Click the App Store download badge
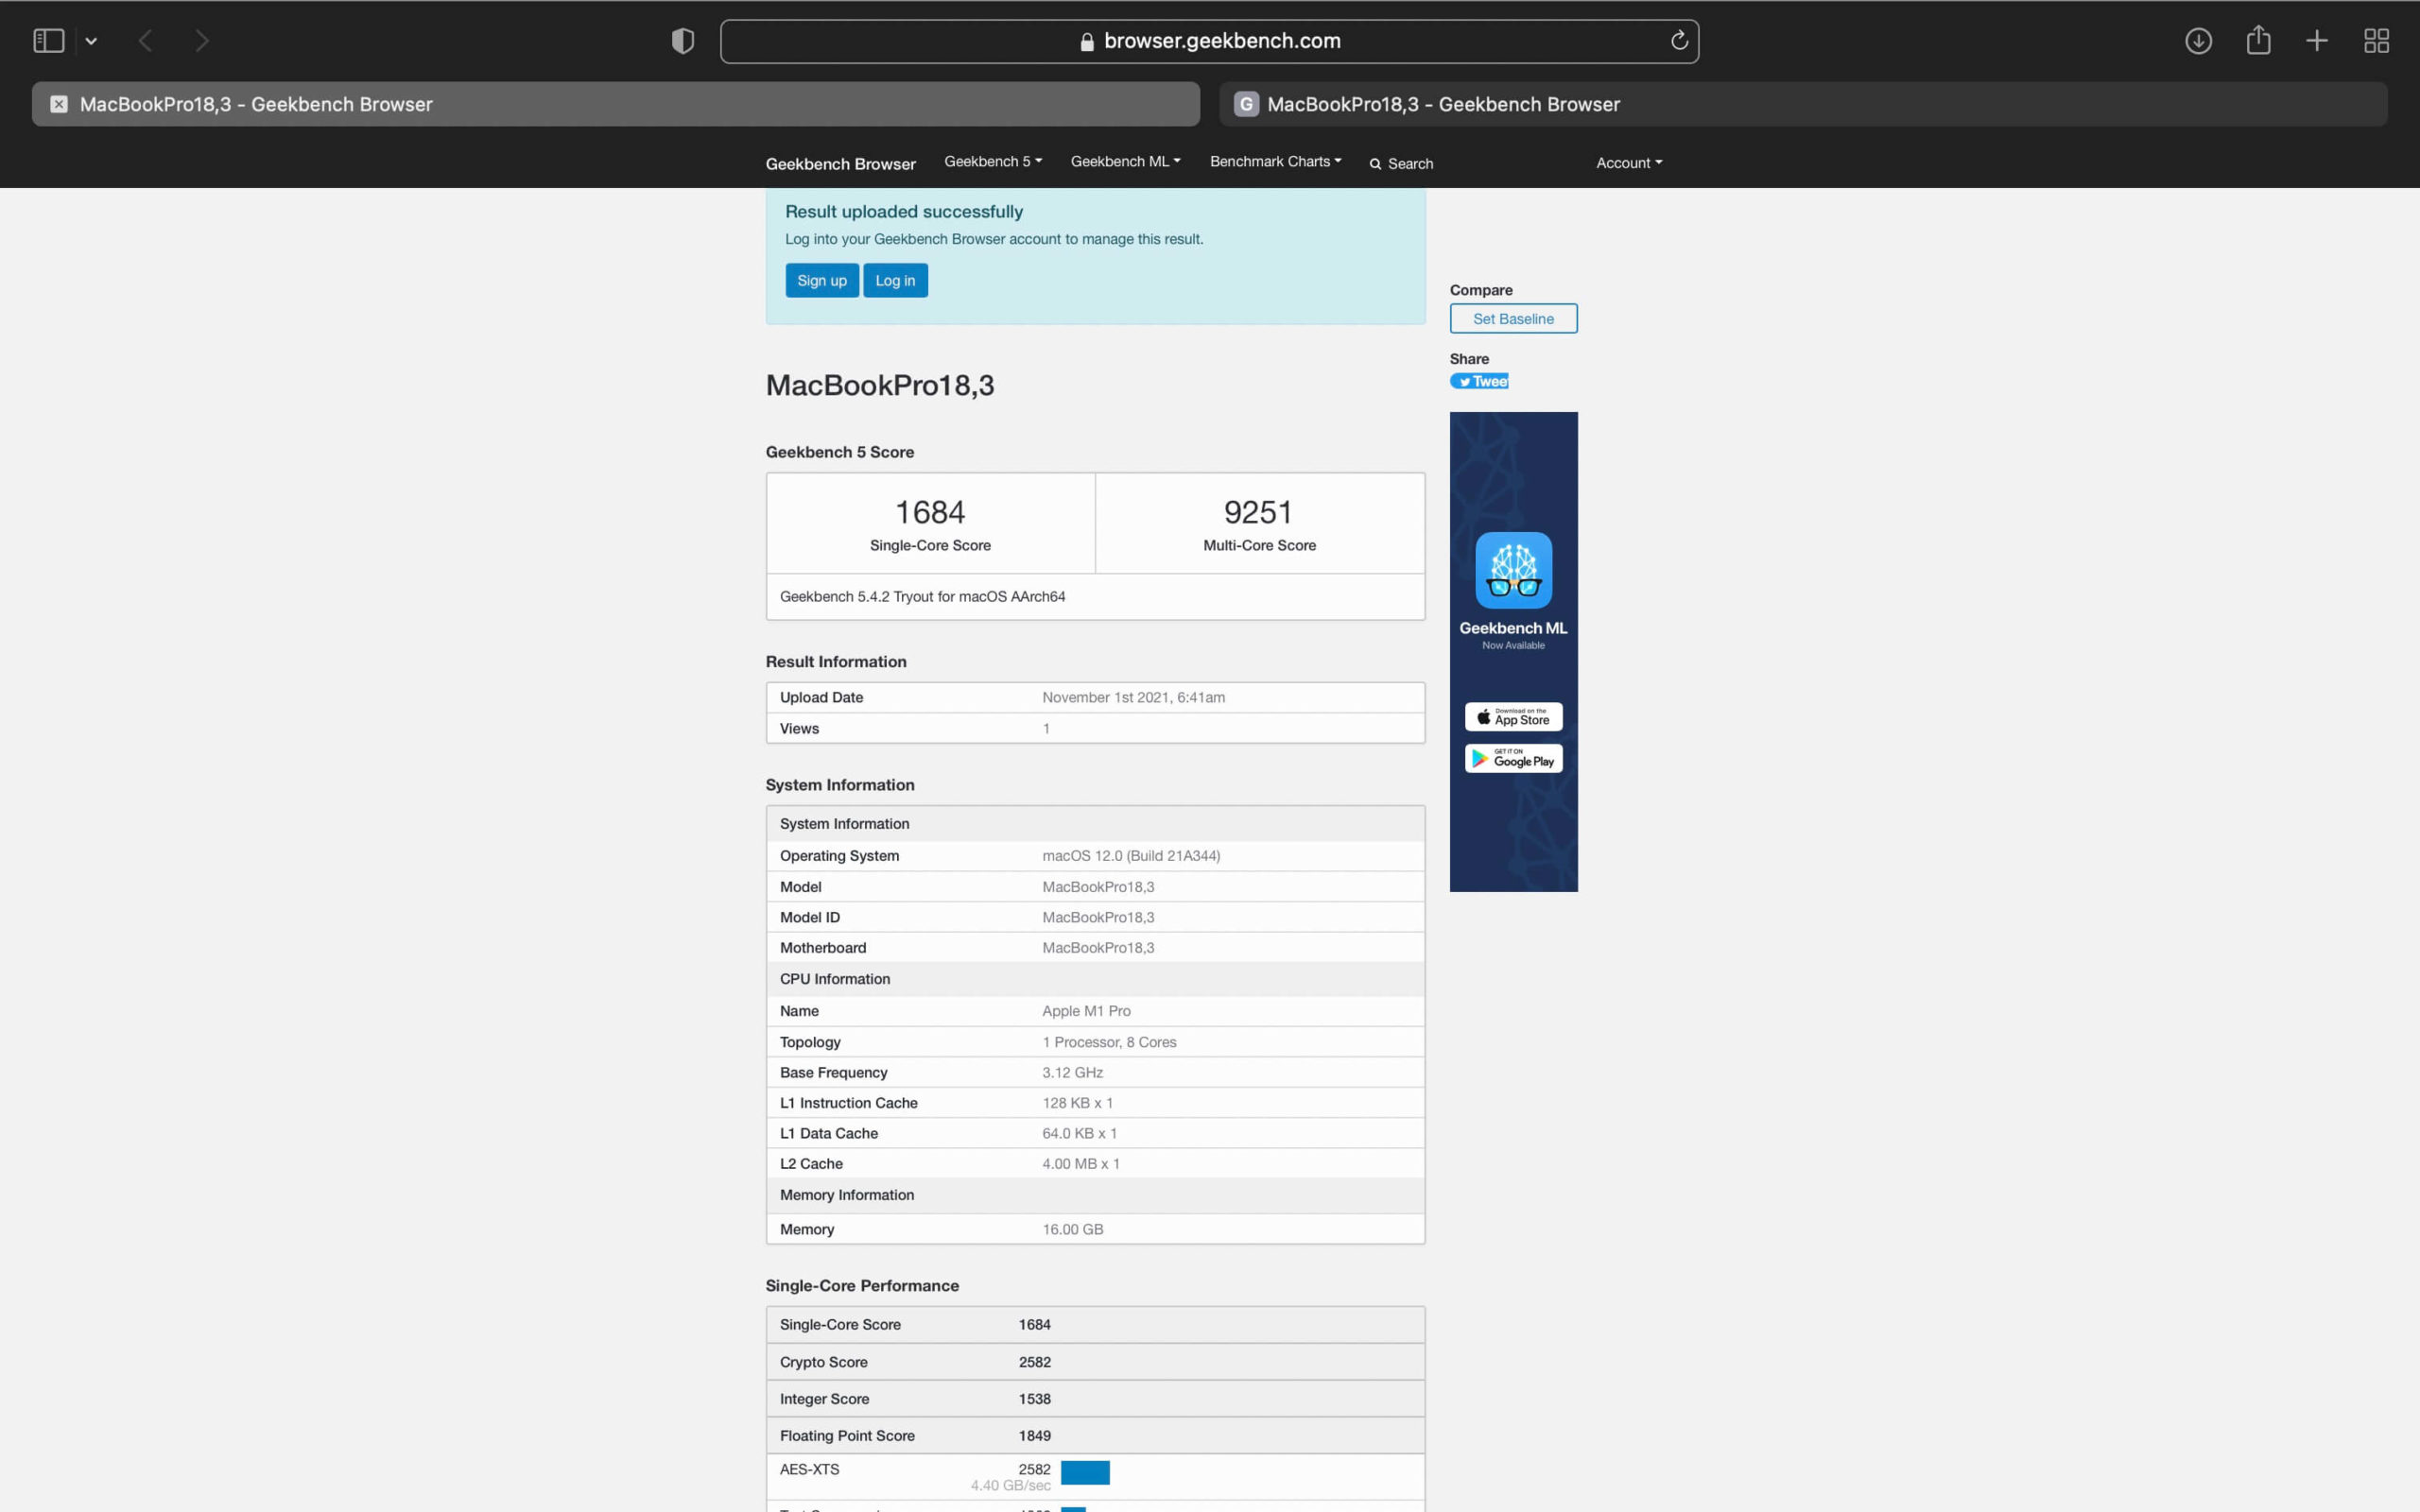Image resolution: width=2420 pixels, height=1512 pixels. (x=1513, y=717)
